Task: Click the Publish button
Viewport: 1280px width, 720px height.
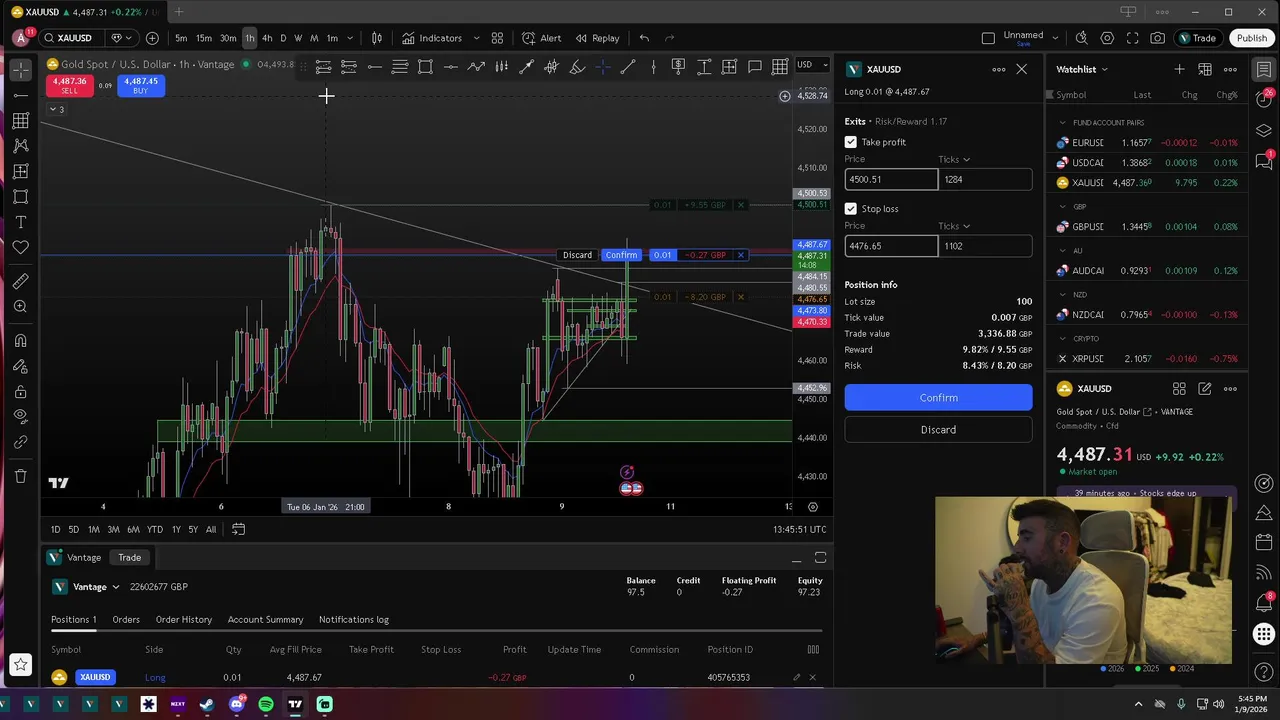Action: click(1251, 38)
